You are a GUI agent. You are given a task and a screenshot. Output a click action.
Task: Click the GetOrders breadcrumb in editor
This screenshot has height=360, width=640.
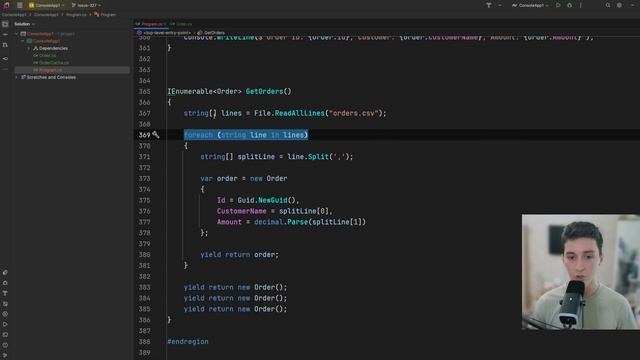click(211, 33)
